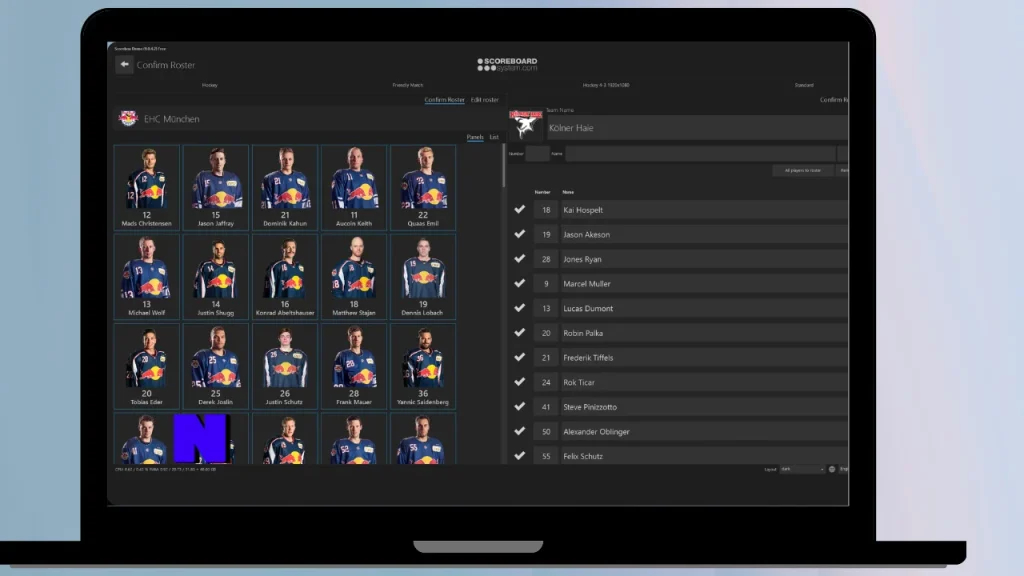1024x576 pixels.
Task: Click the Marcel Muller name field
Action: (x=705, y=283)
